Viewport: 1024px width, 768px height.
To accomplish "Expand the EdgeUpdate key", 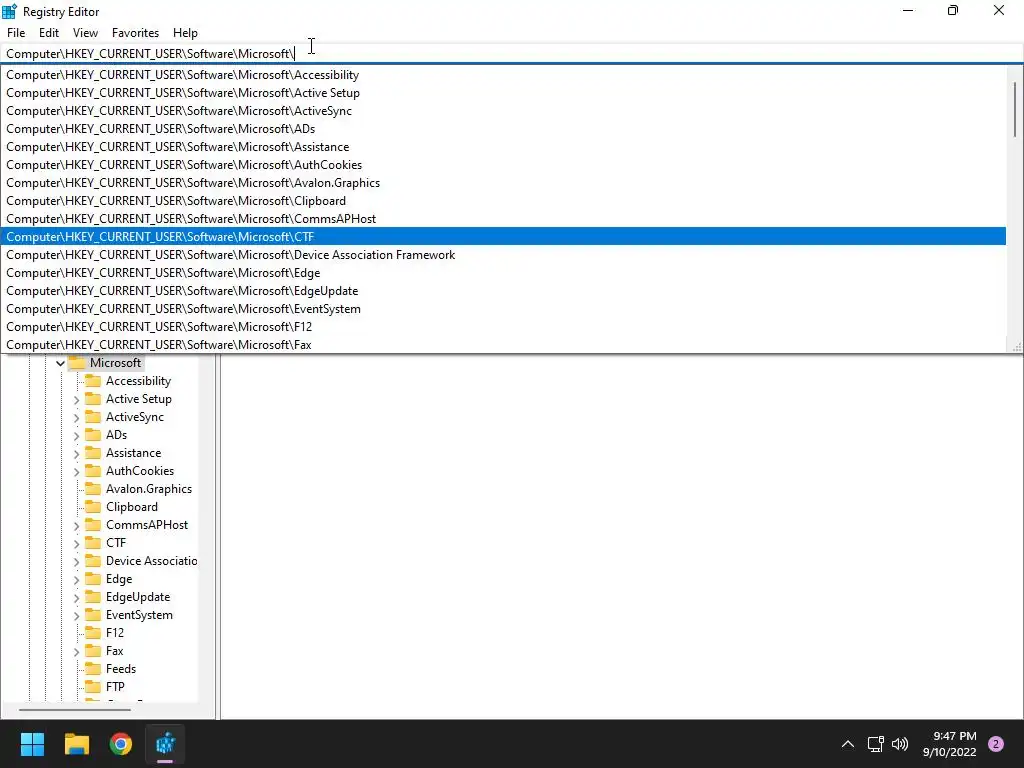I will (x=76, y=597).
